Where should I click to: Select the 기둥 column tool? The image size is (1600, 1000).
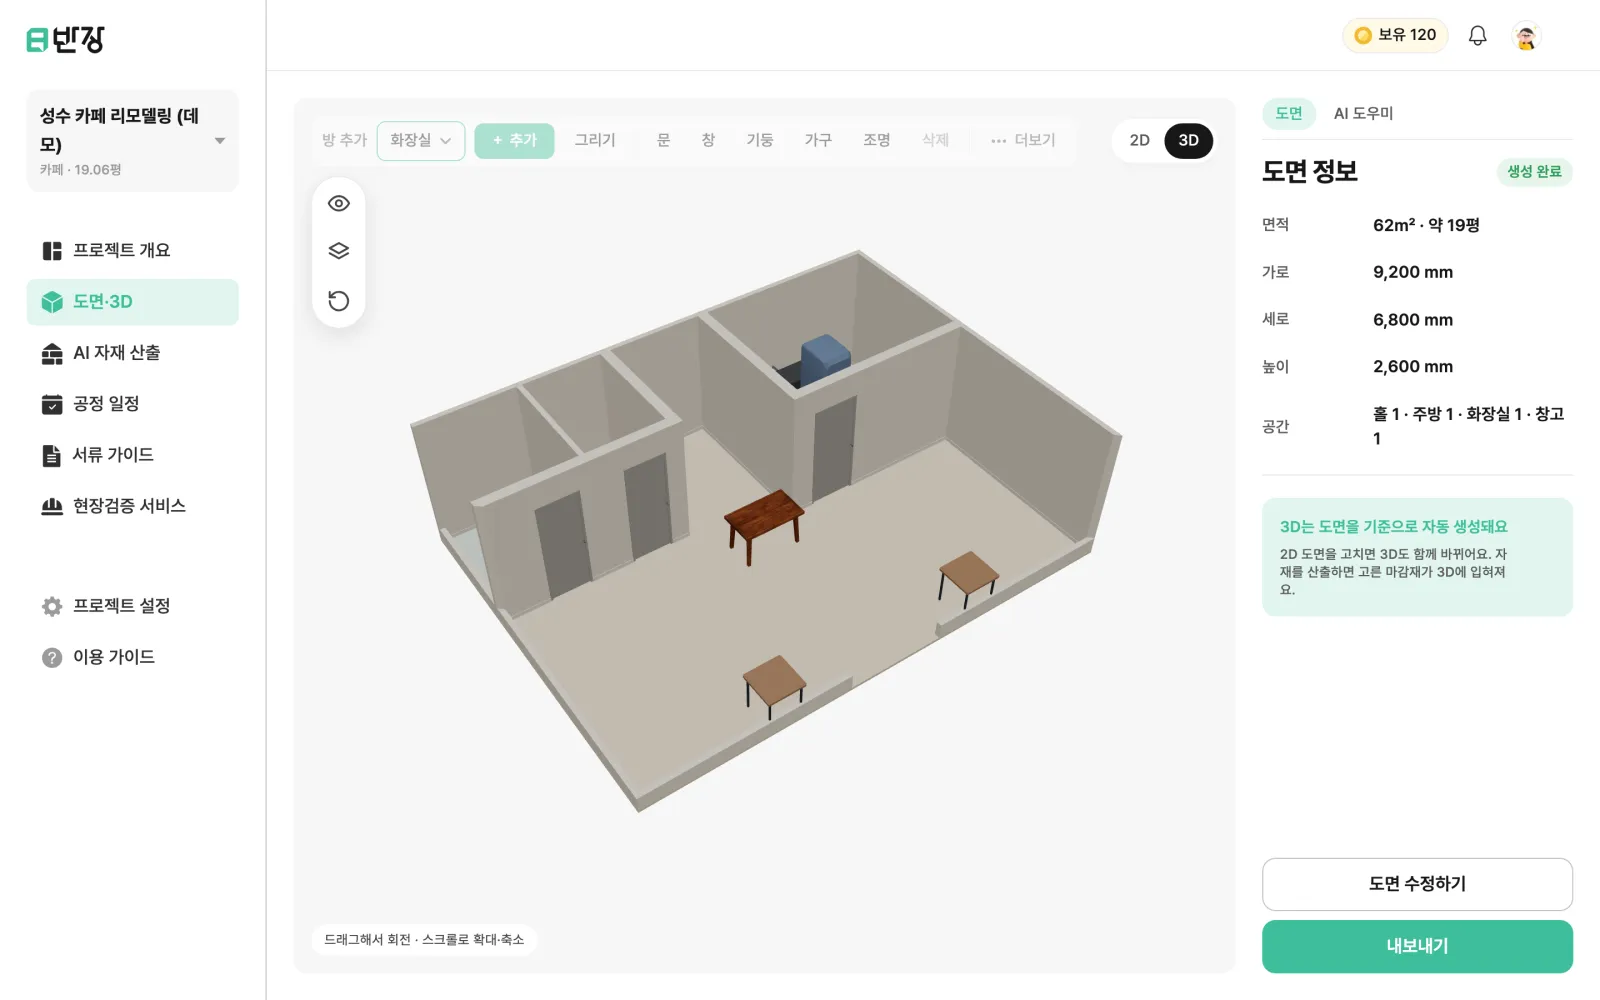(x=760, y=140)
